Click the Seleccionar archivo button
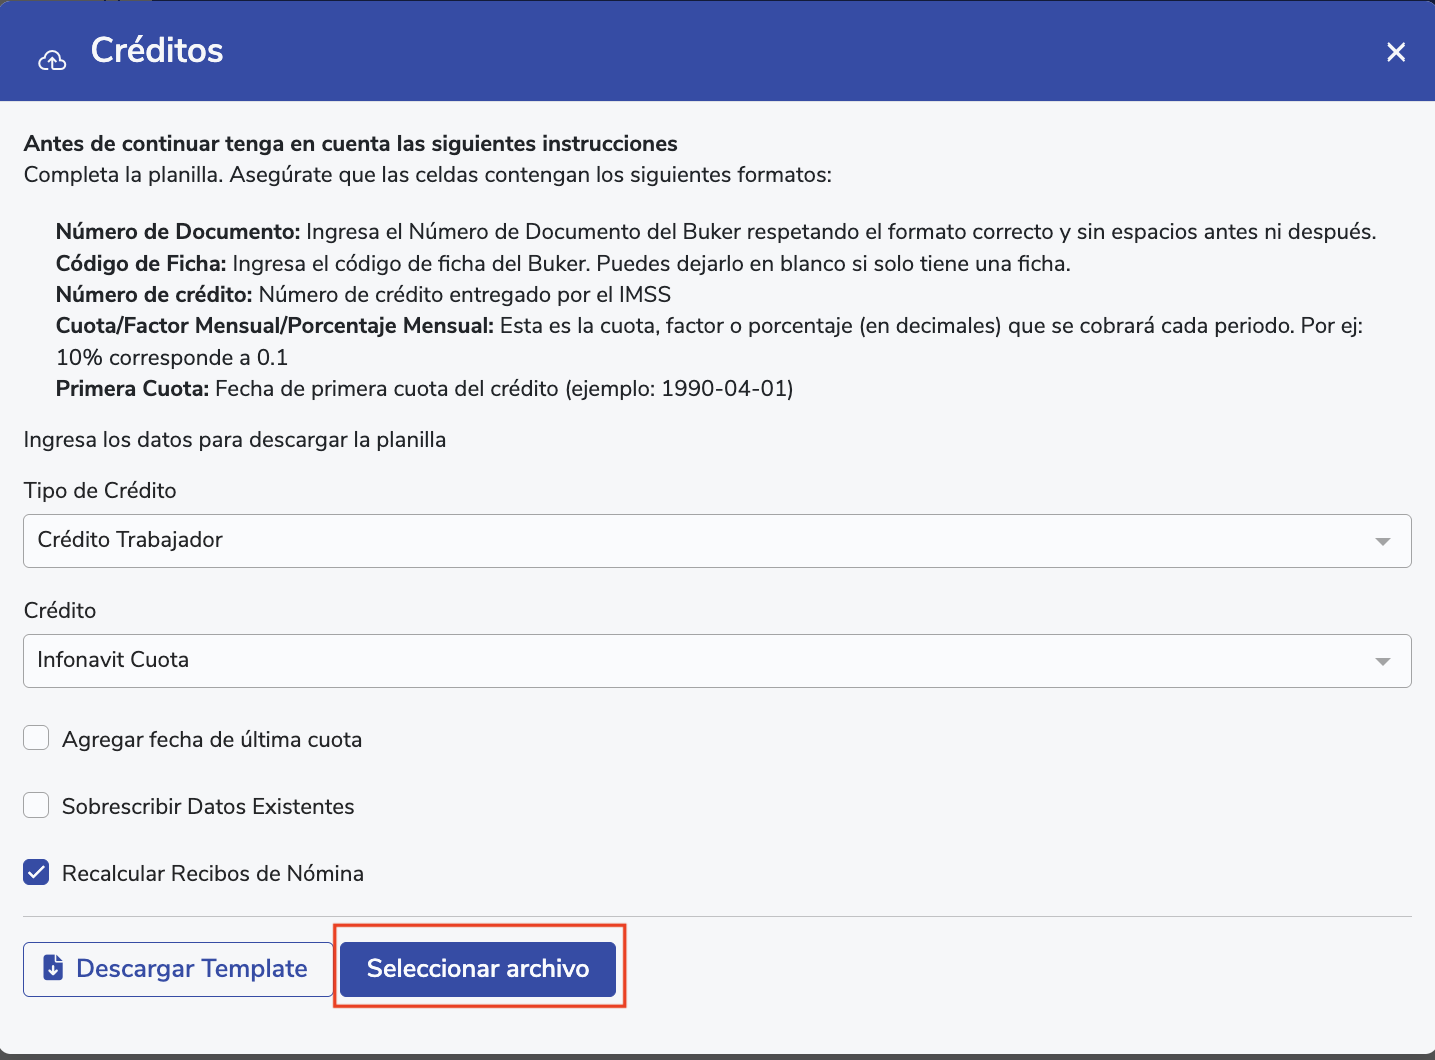Viewport: 1435px width, 1060px height. point(478,969)
